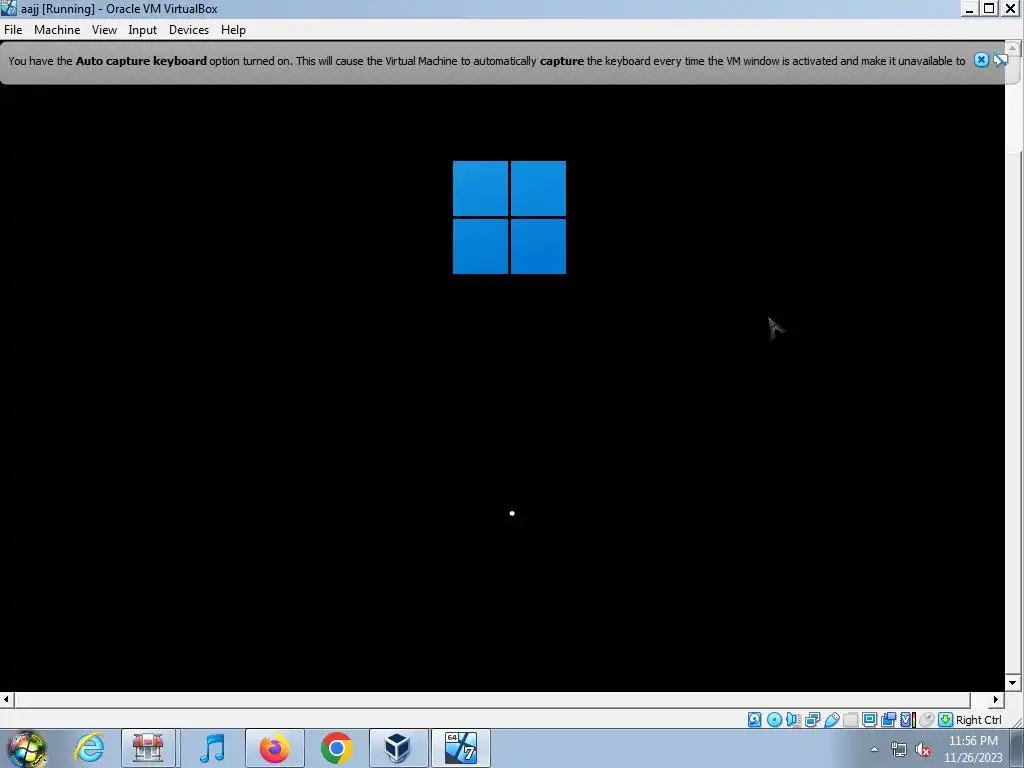
Task: Launch Google Chrome from the taskbar
Action: (x=336, y=748)
